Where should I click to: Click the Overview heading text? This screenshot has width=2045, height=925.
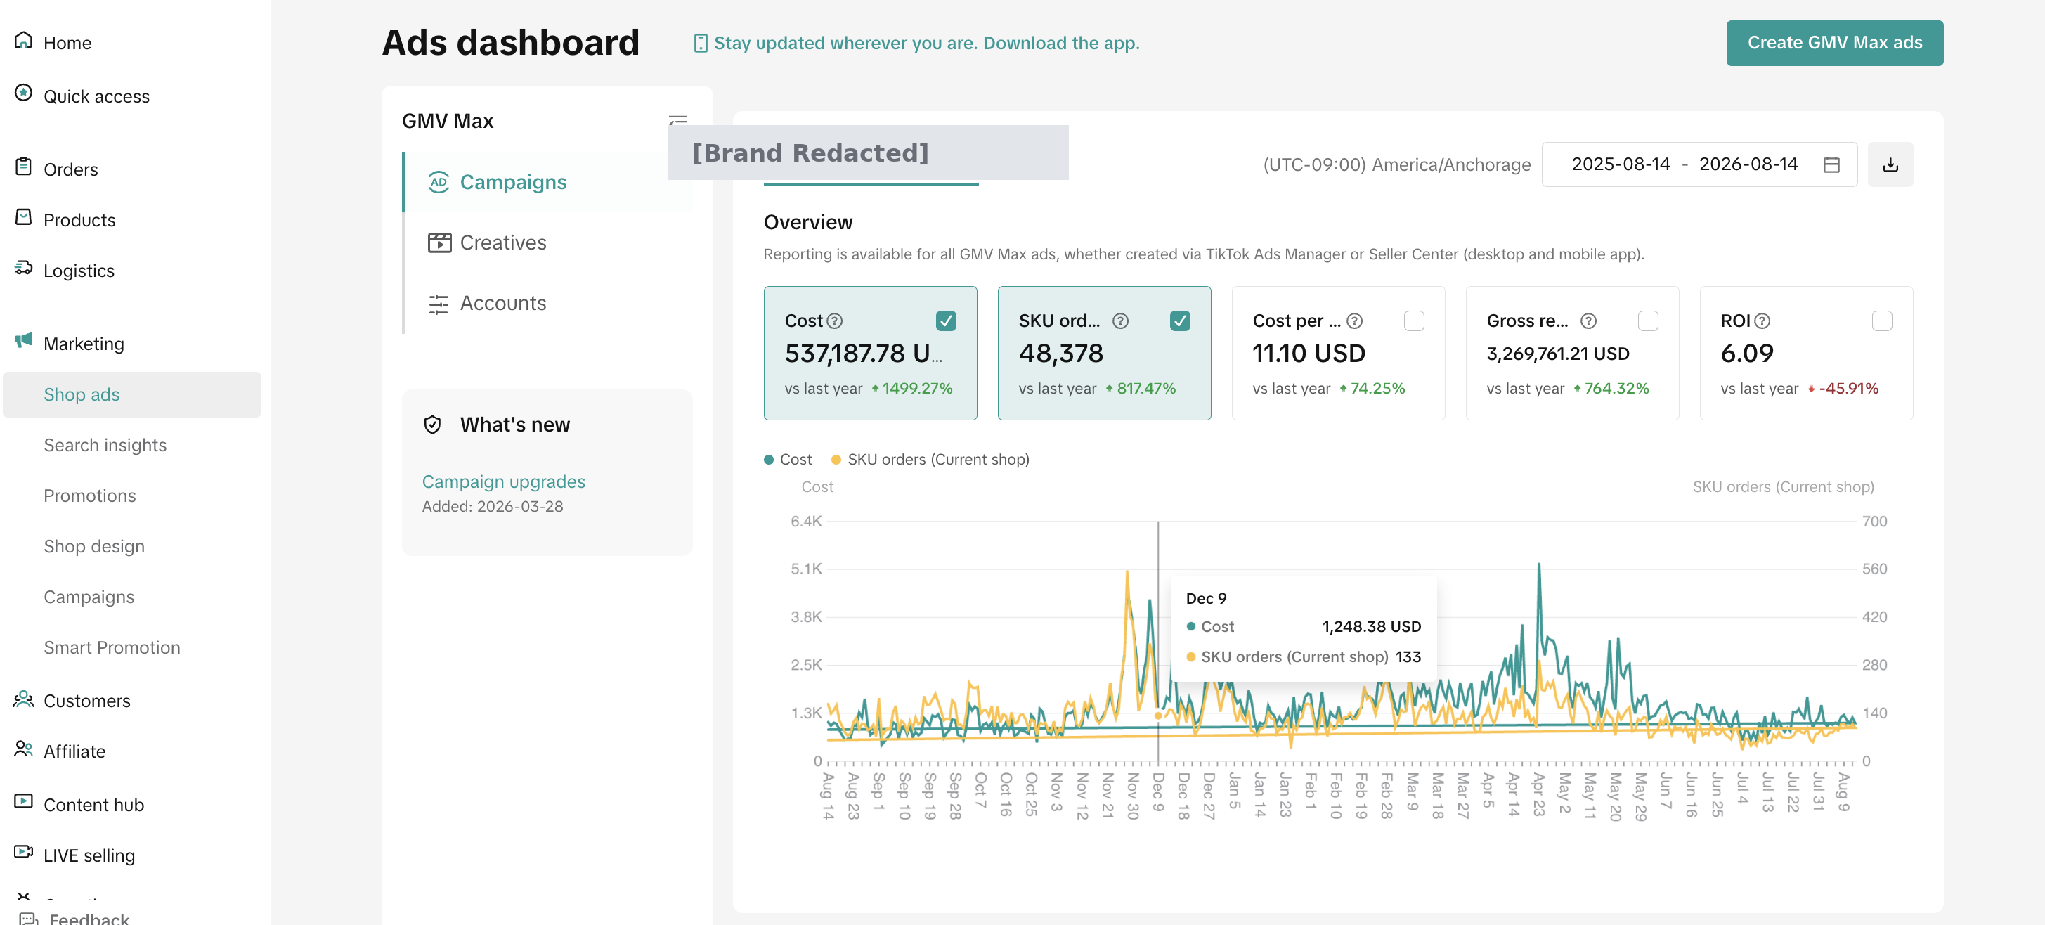point(808,222)
